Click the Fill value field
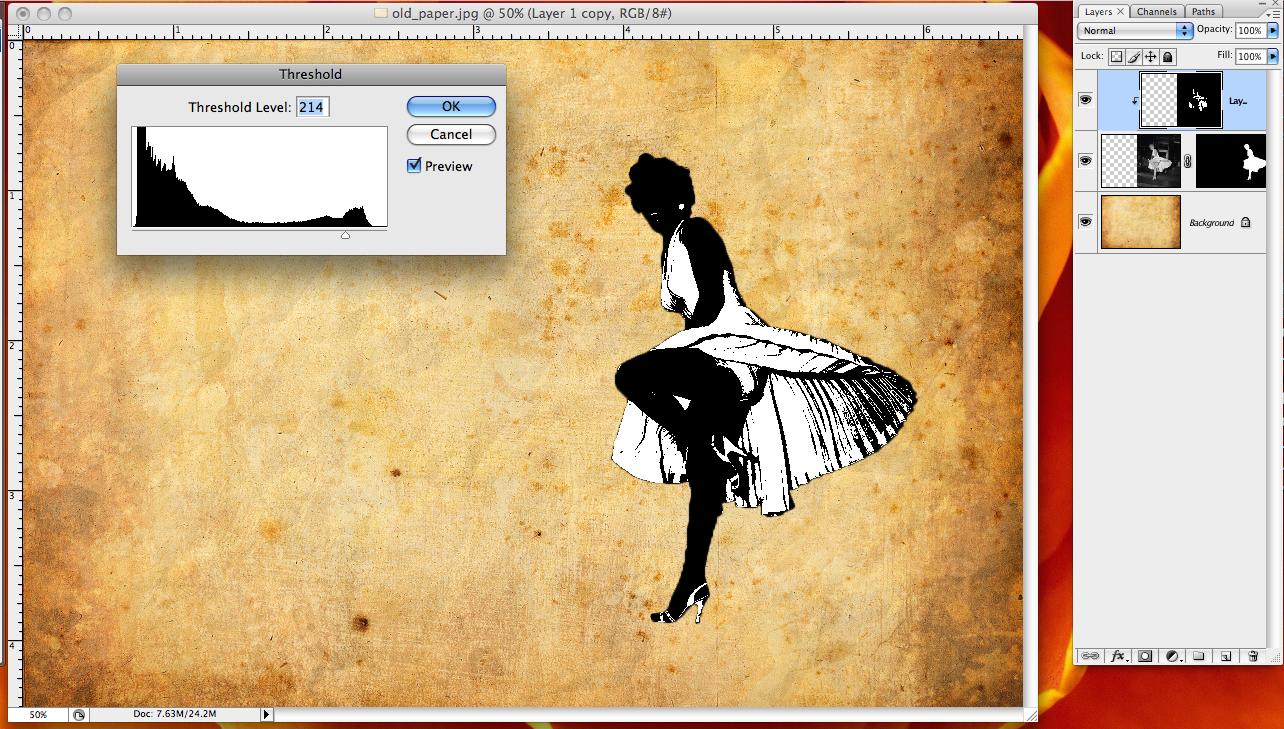1284x729 pixels. click(x=1250, y=57)
